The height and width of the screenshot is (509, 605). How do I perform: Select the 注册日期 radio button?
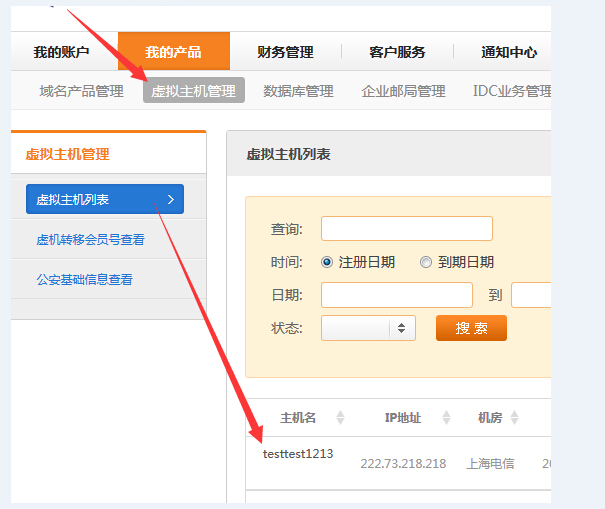click(327, 262)
